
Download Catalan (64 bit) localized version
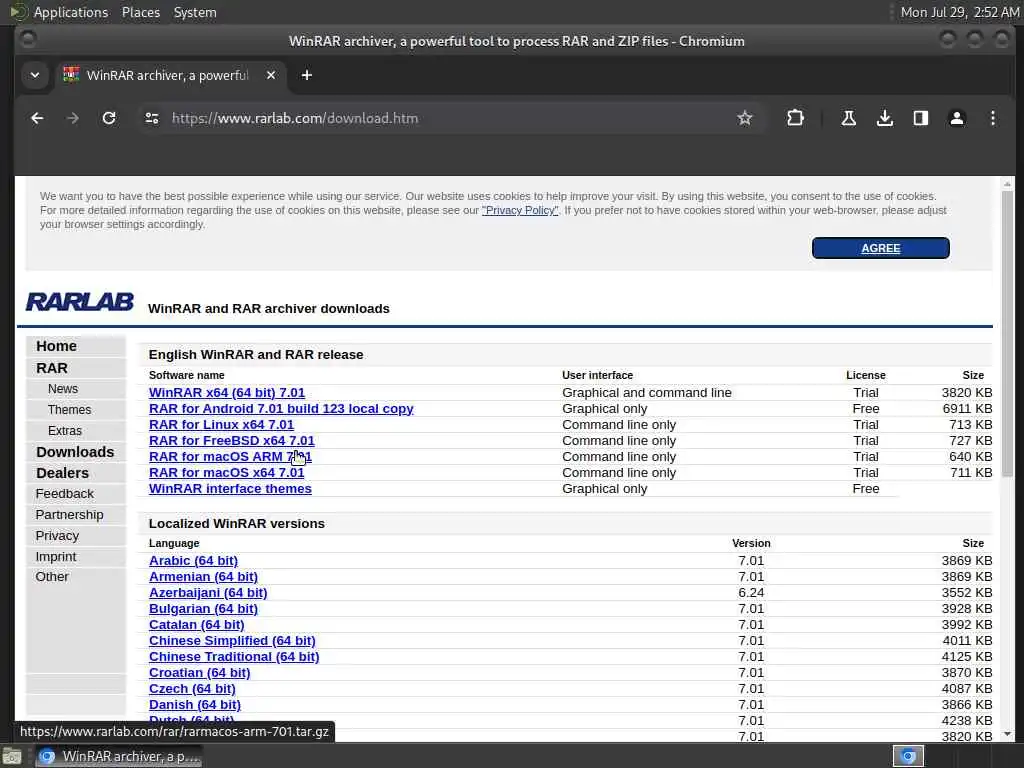(197, 624)
